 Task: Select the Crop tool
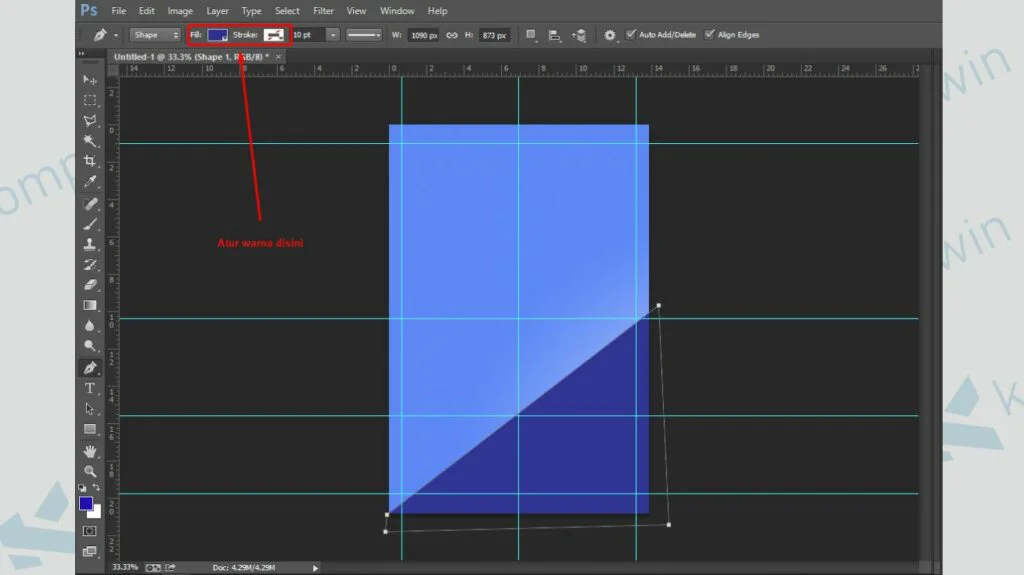(90, 161)
